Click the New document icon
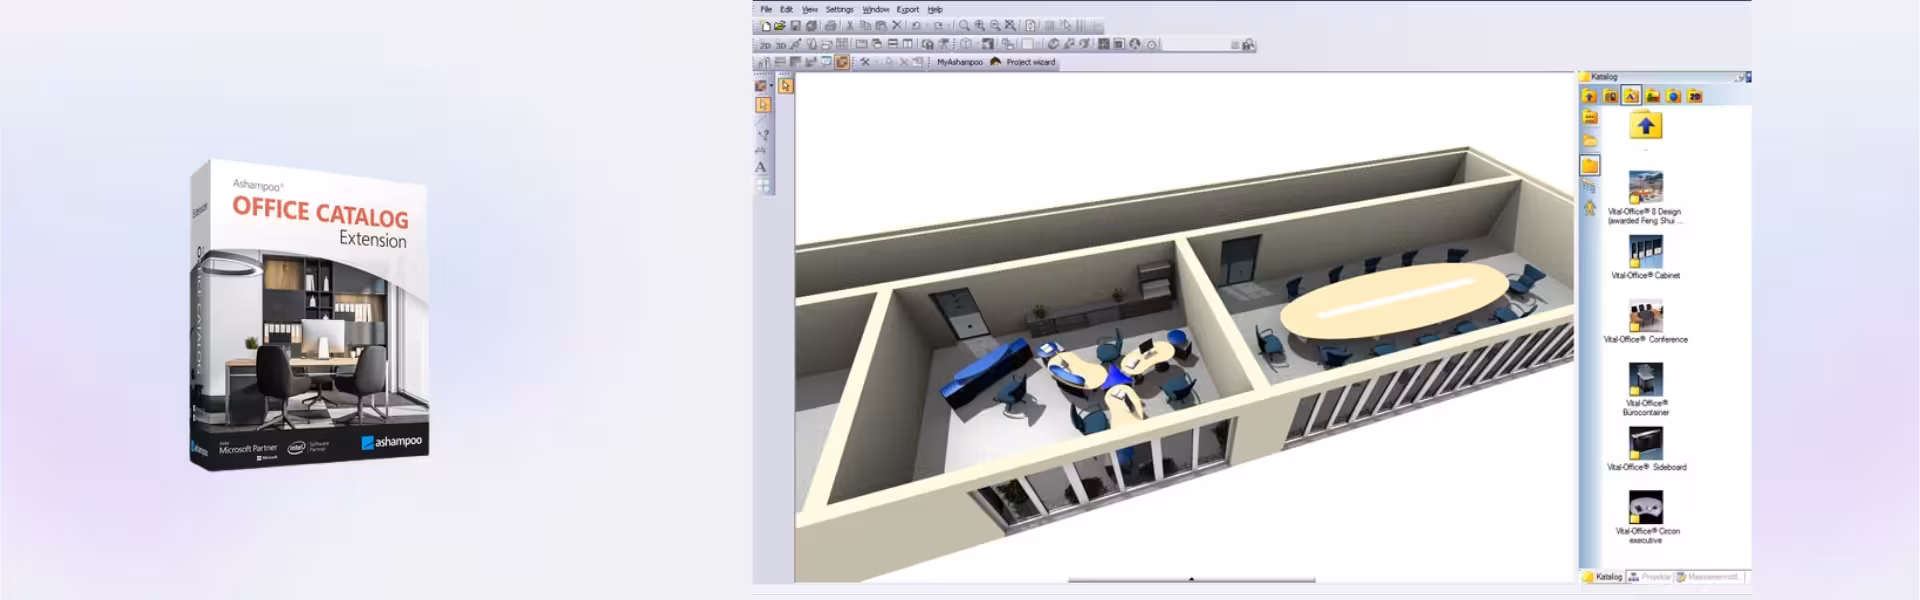The height and width of the screenshot is (600, 1920). pyautogui.click(x=765, y=26)
